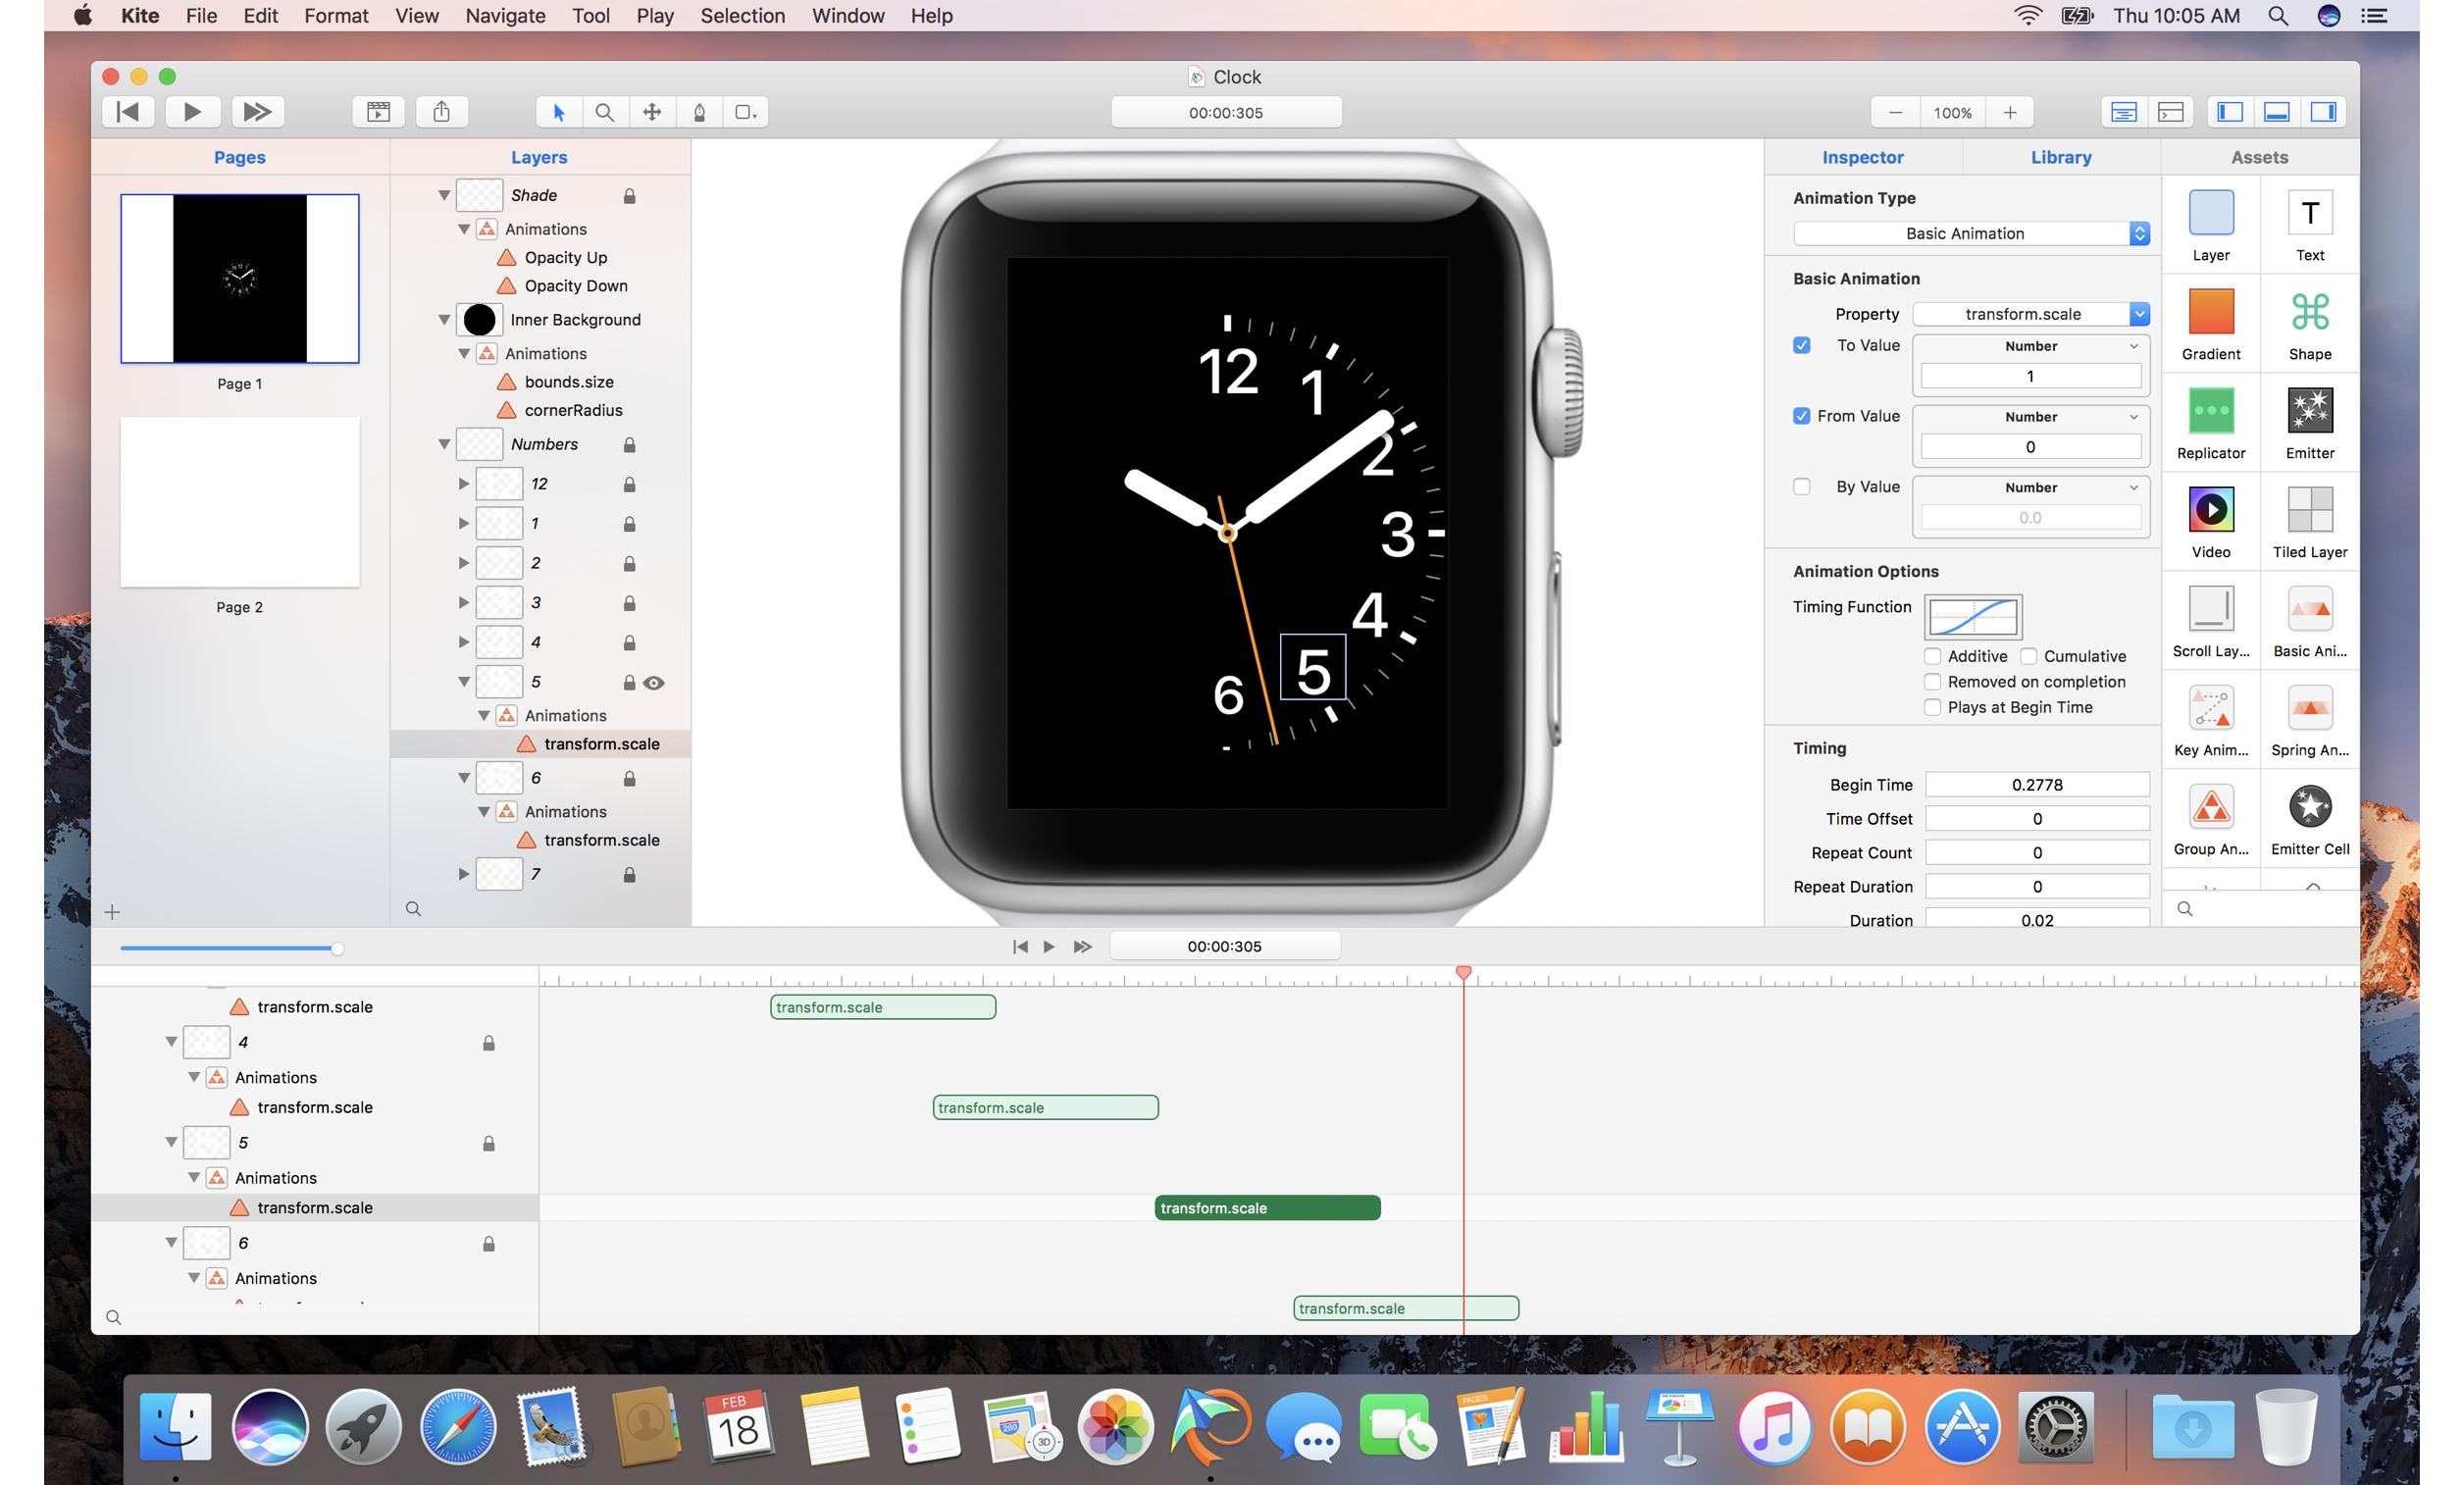Select the Emitter asset icon

tap(2309, 411)
